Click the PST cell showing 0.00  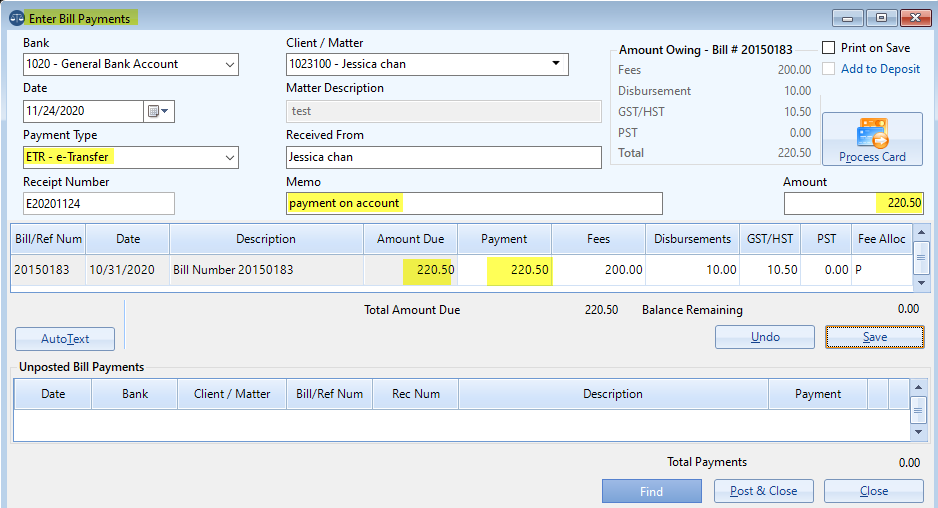[x=826, y=270]
